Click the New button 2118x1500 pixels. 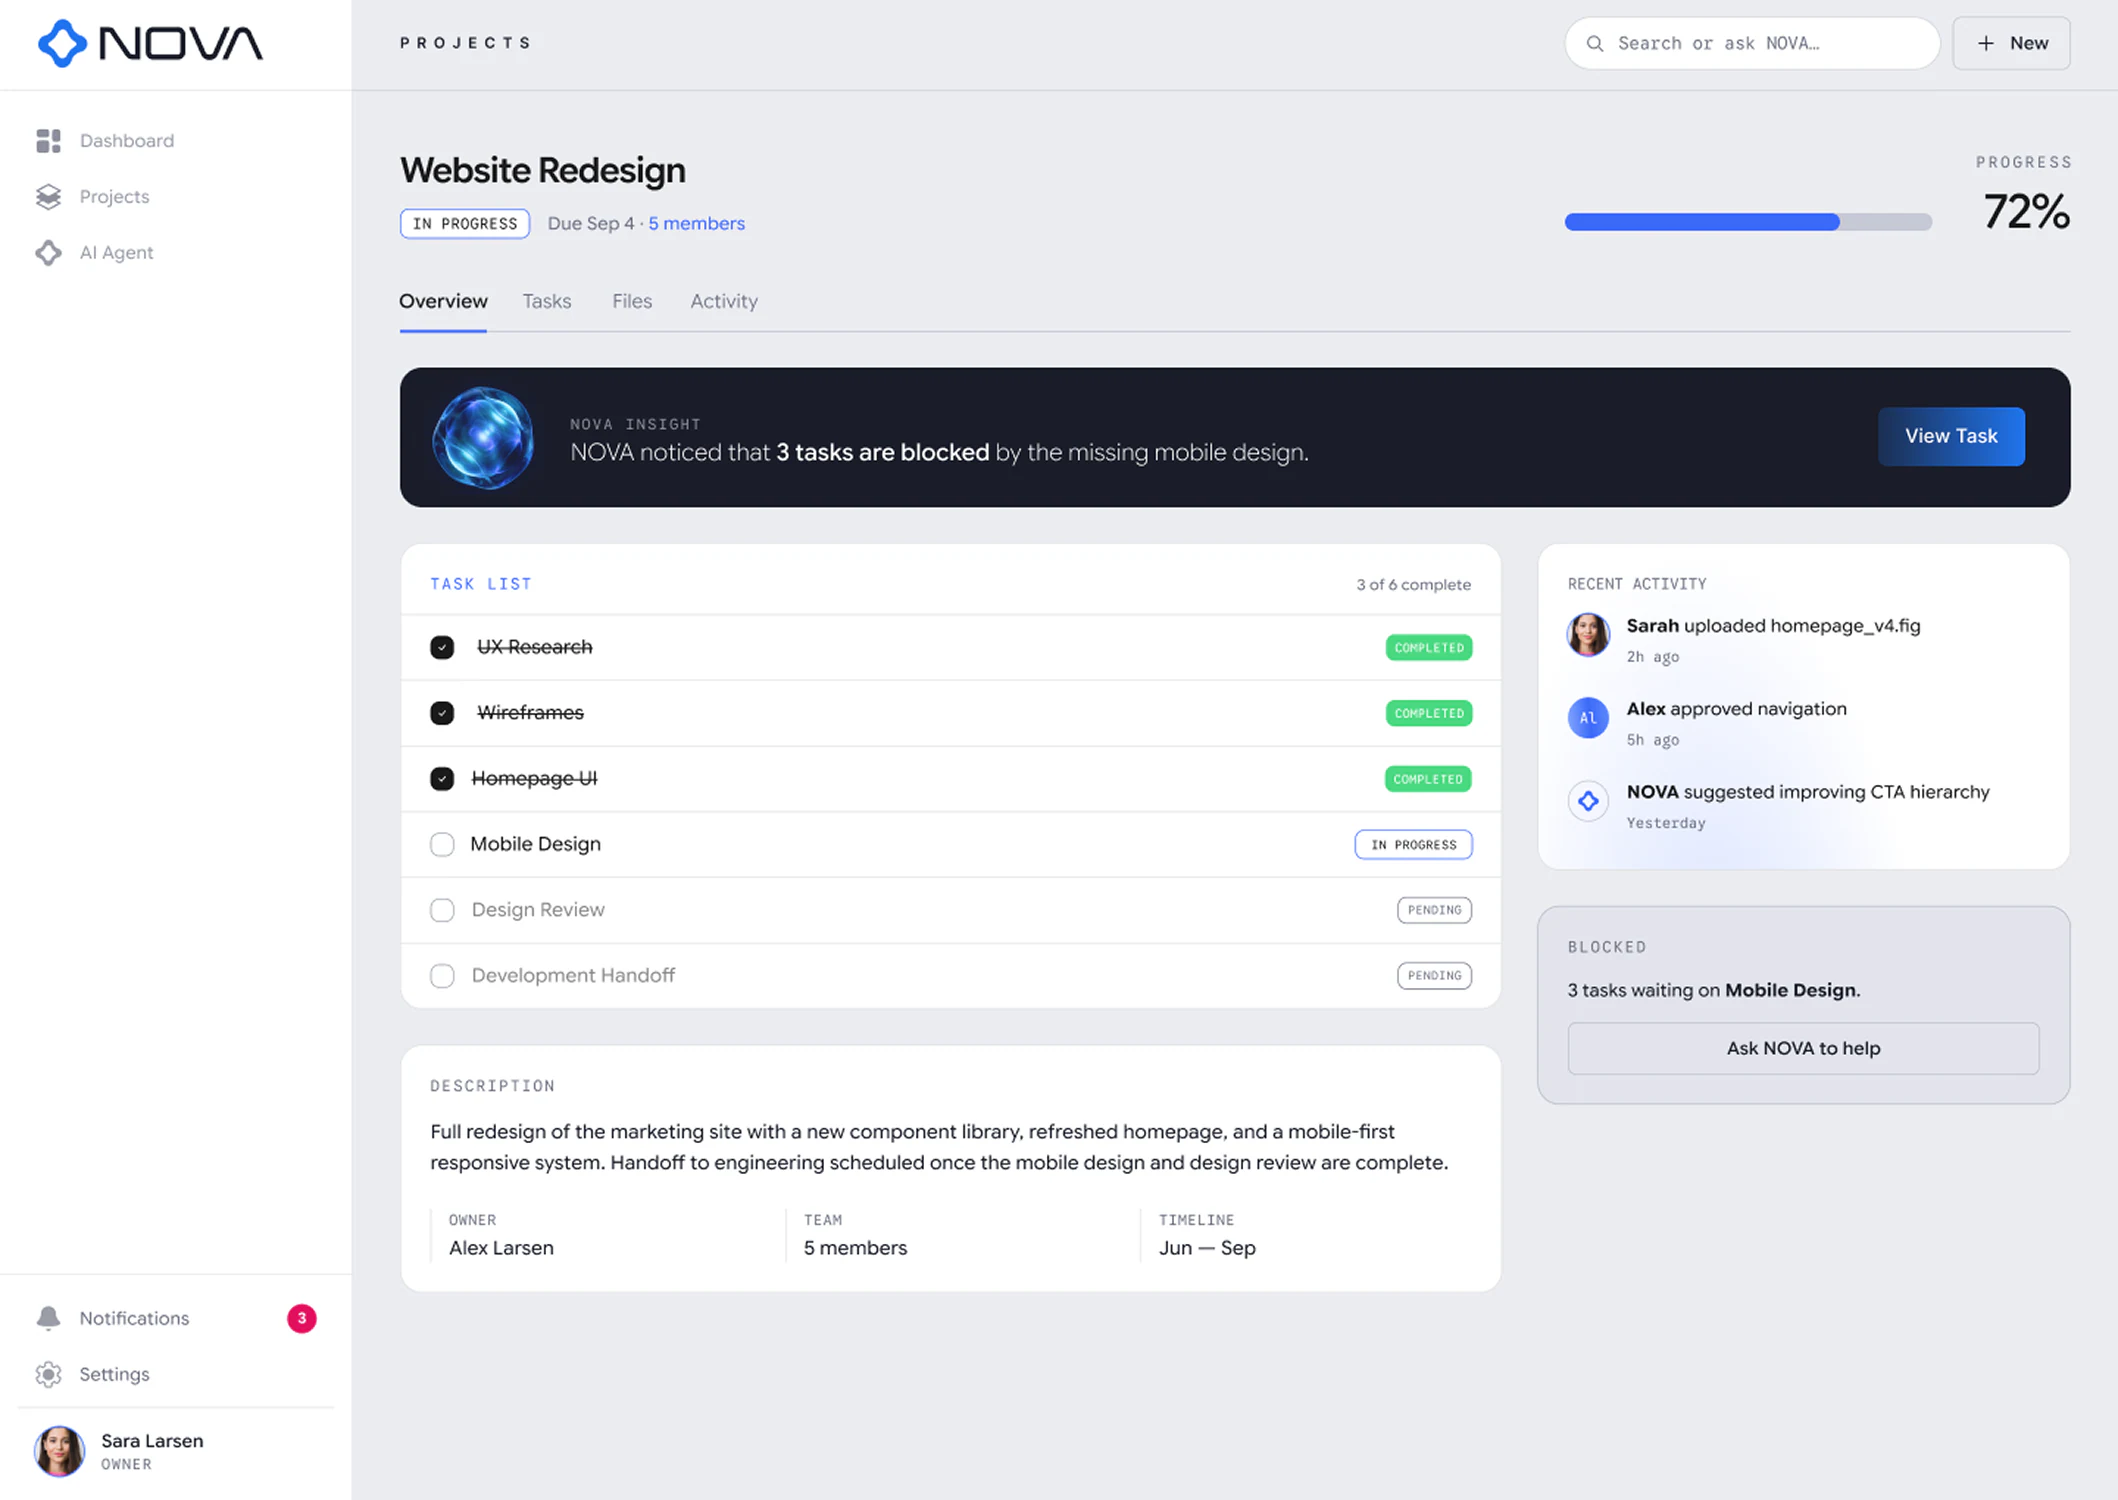coord(2011,43)
